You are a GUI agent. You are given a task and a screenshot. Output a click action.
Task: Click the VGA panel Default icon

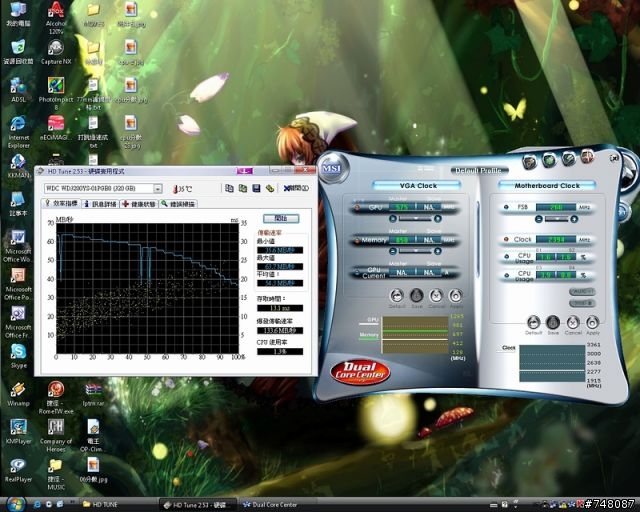point(397,296)
